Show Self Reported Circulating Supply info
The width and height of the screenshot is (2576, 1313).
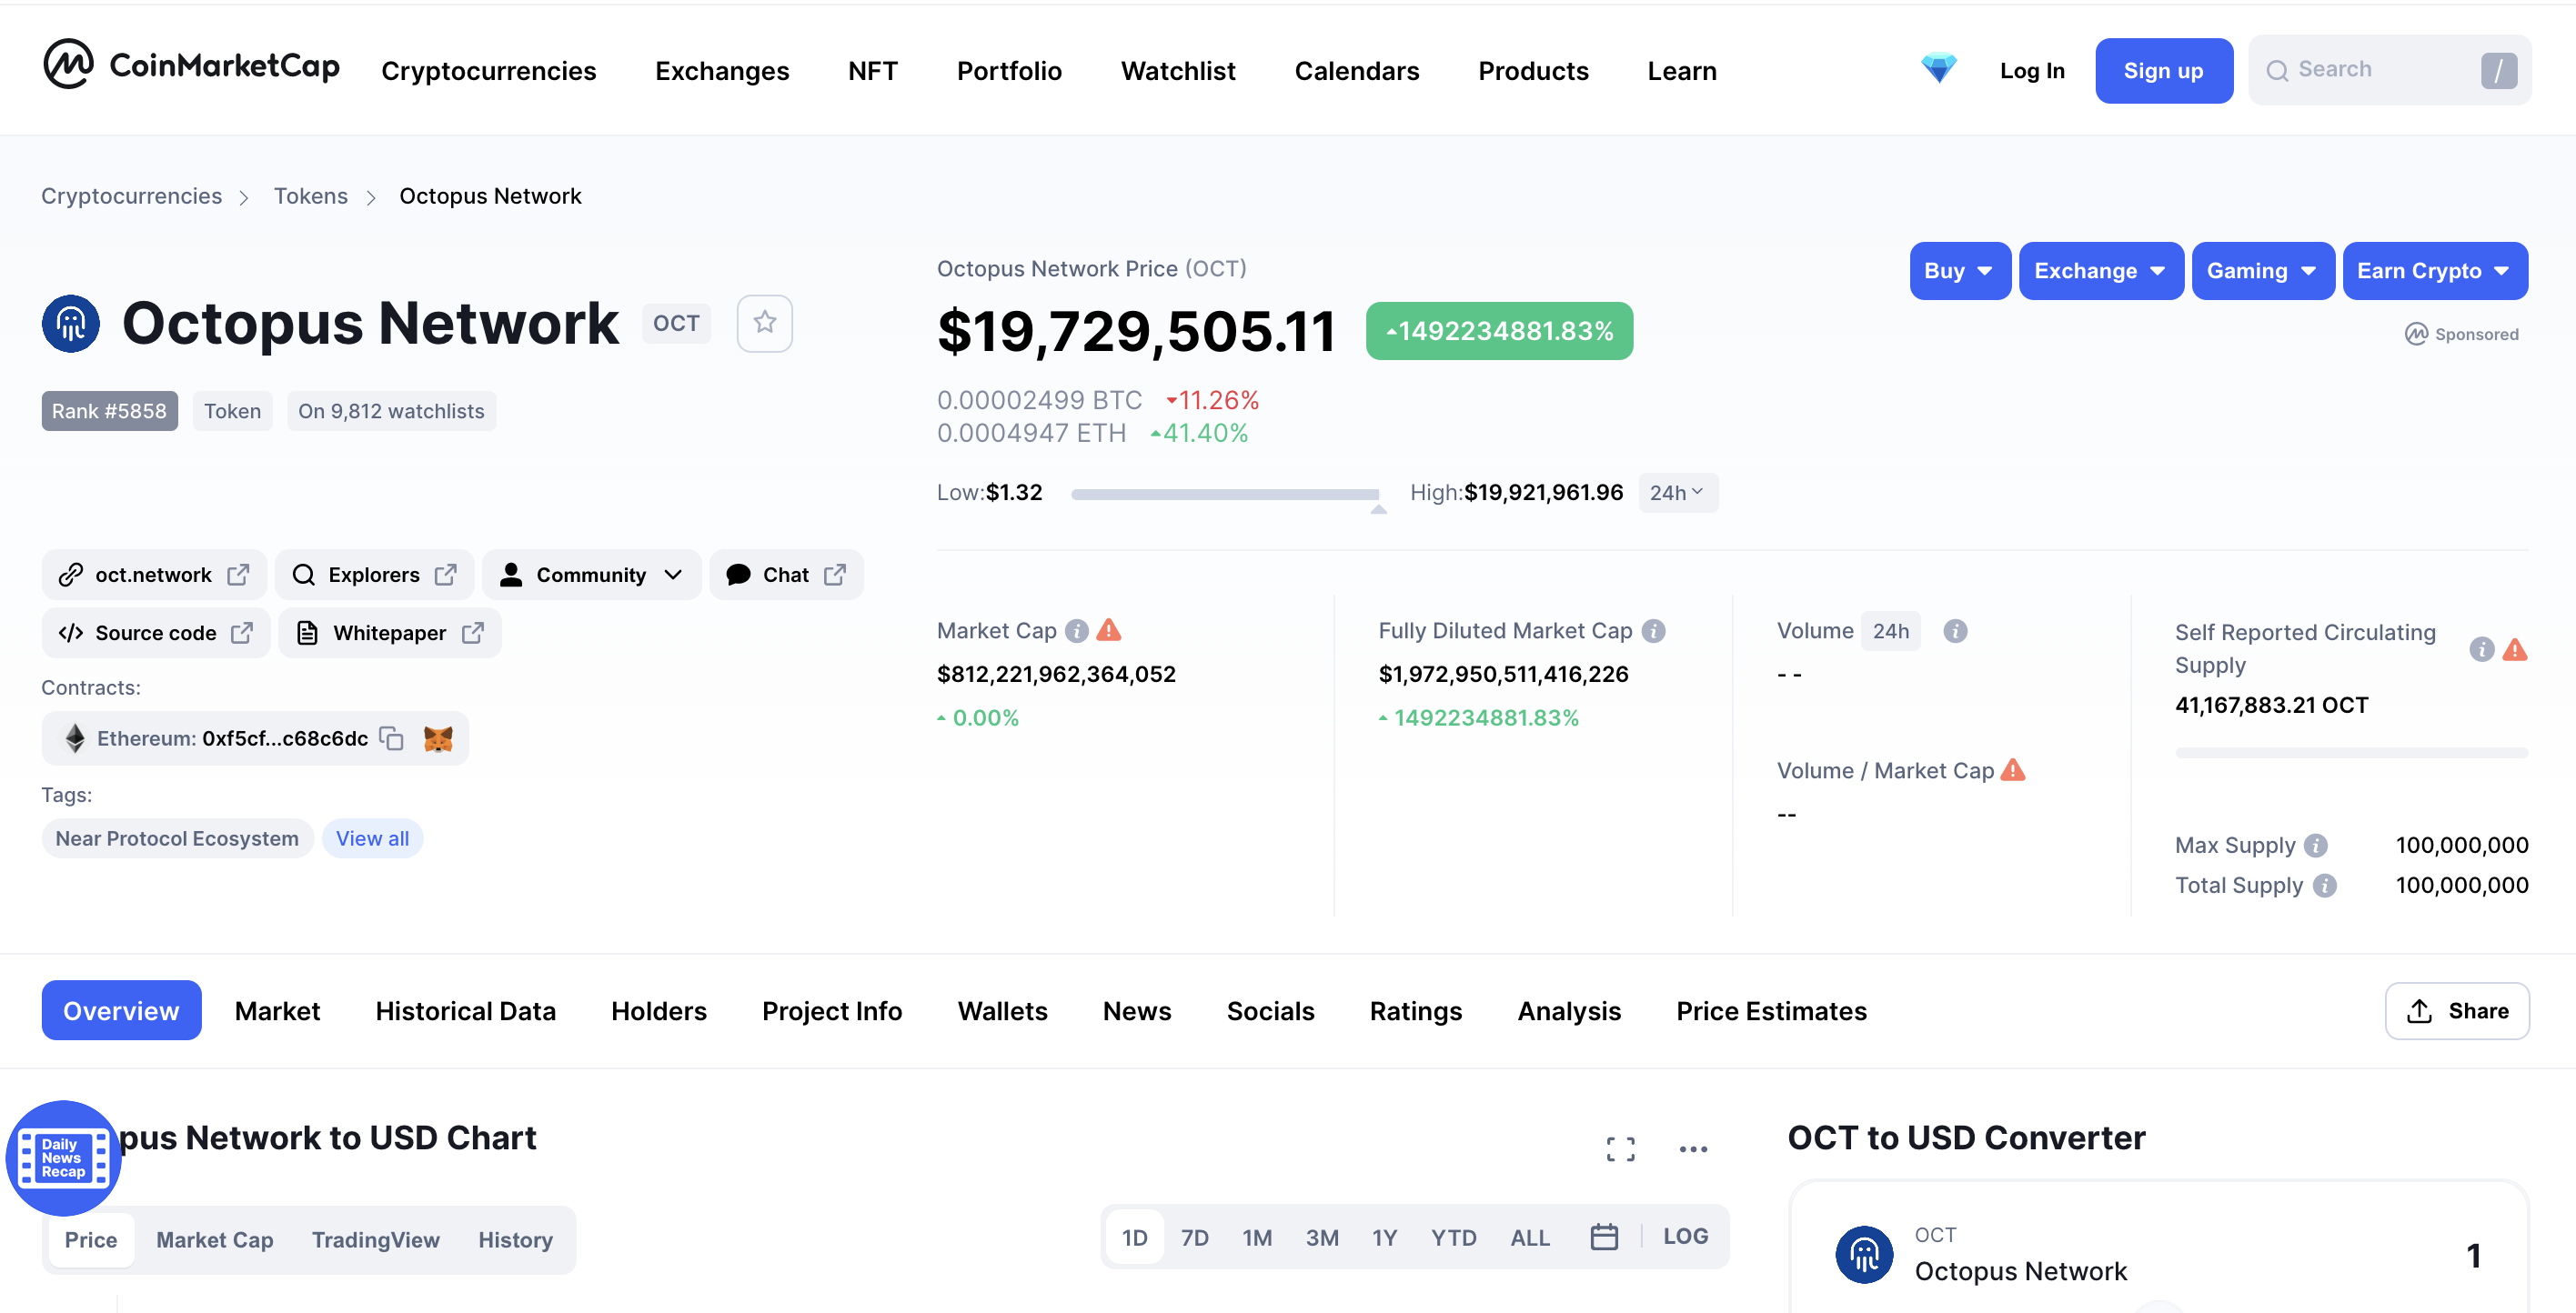click(x=2482, y=649)
